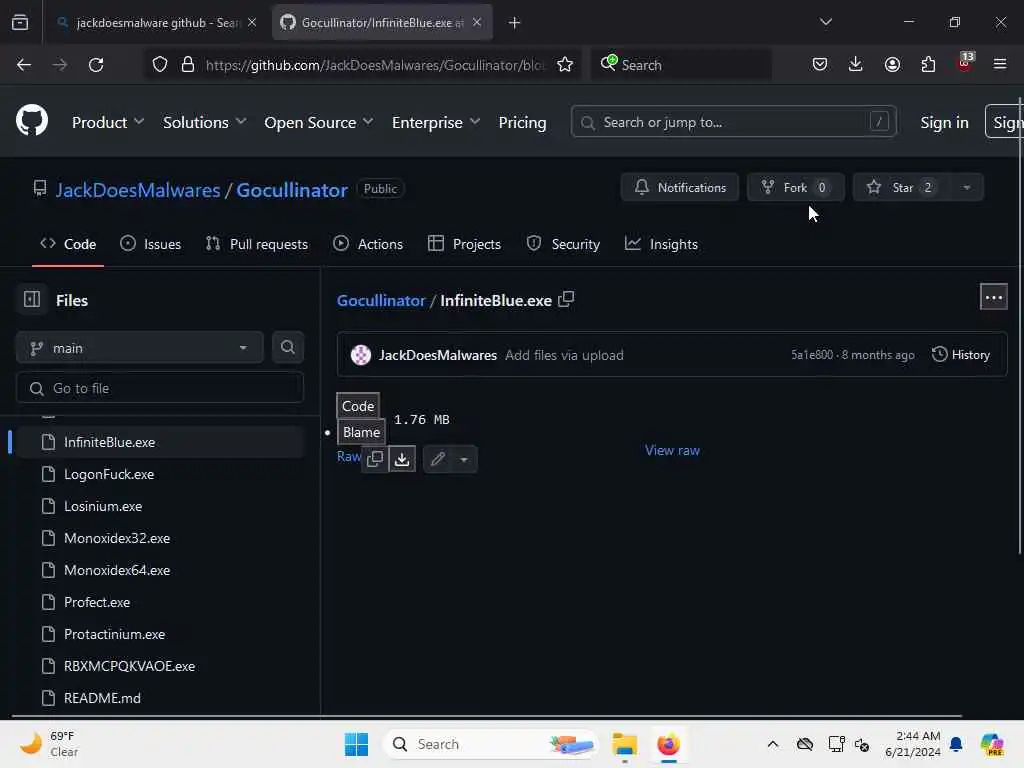
Task: Open the star lists dropdown arrow
Action: point(967,187)
